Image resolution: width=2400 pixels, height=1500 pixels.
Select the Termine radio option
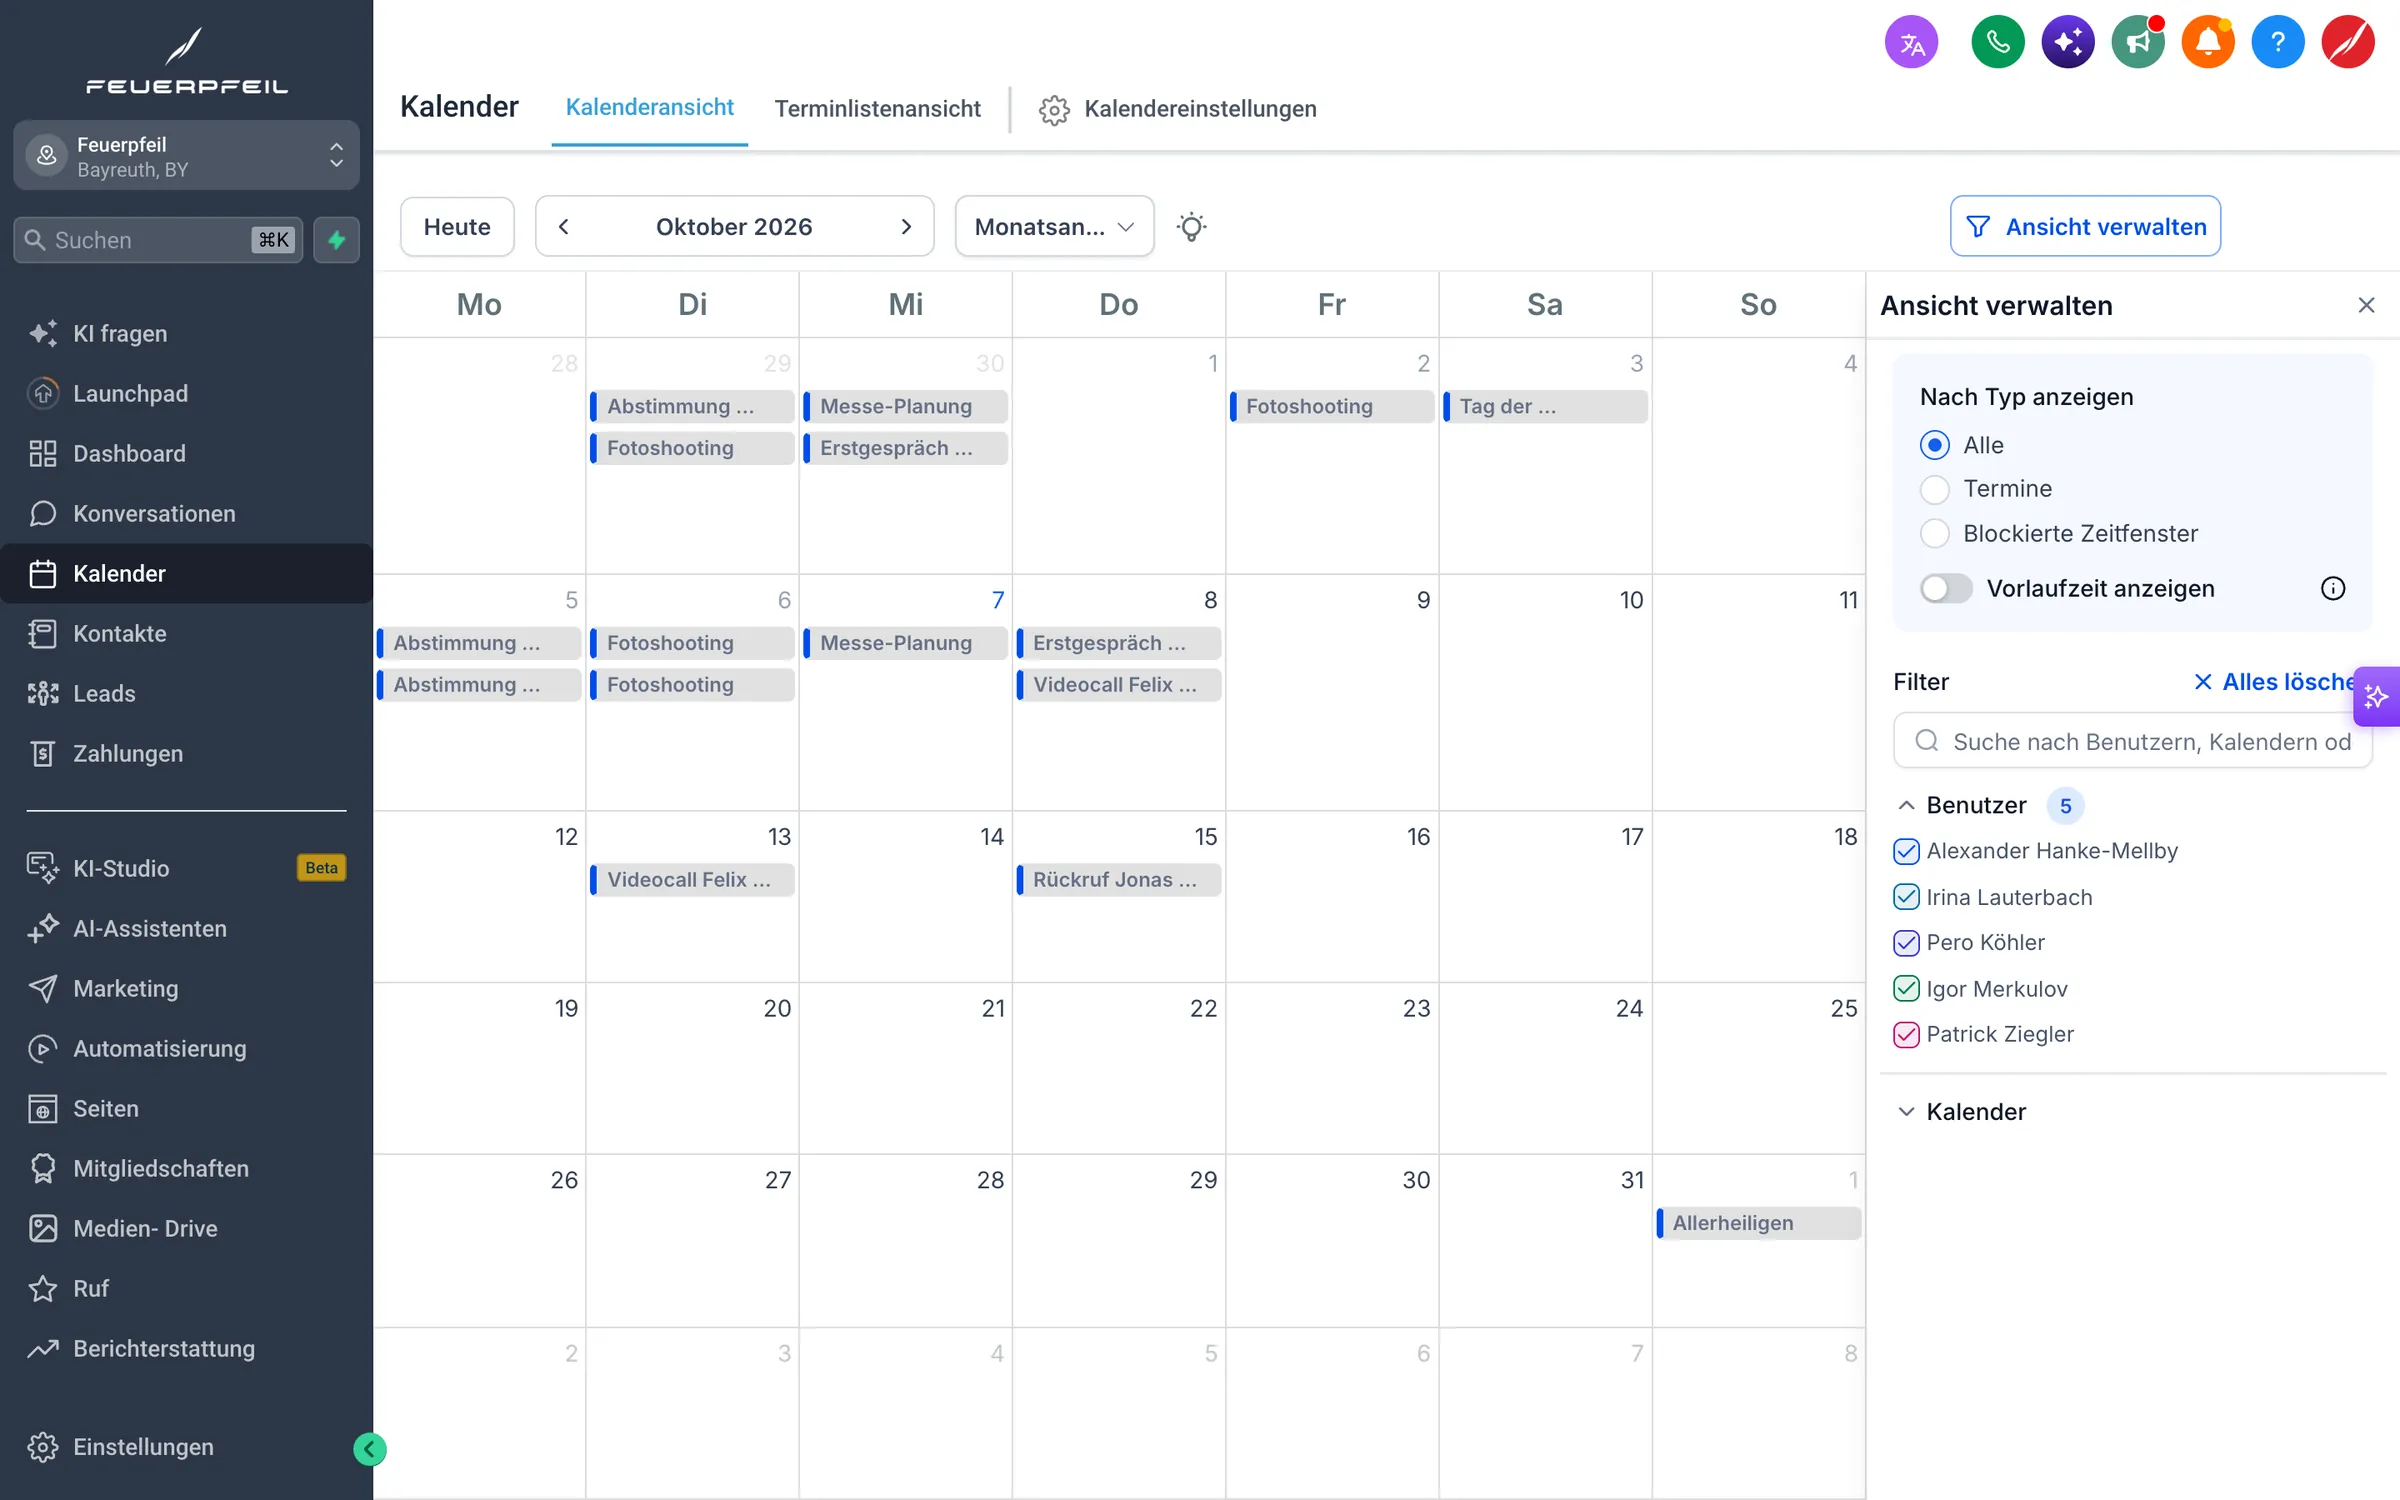(1934, 489)
